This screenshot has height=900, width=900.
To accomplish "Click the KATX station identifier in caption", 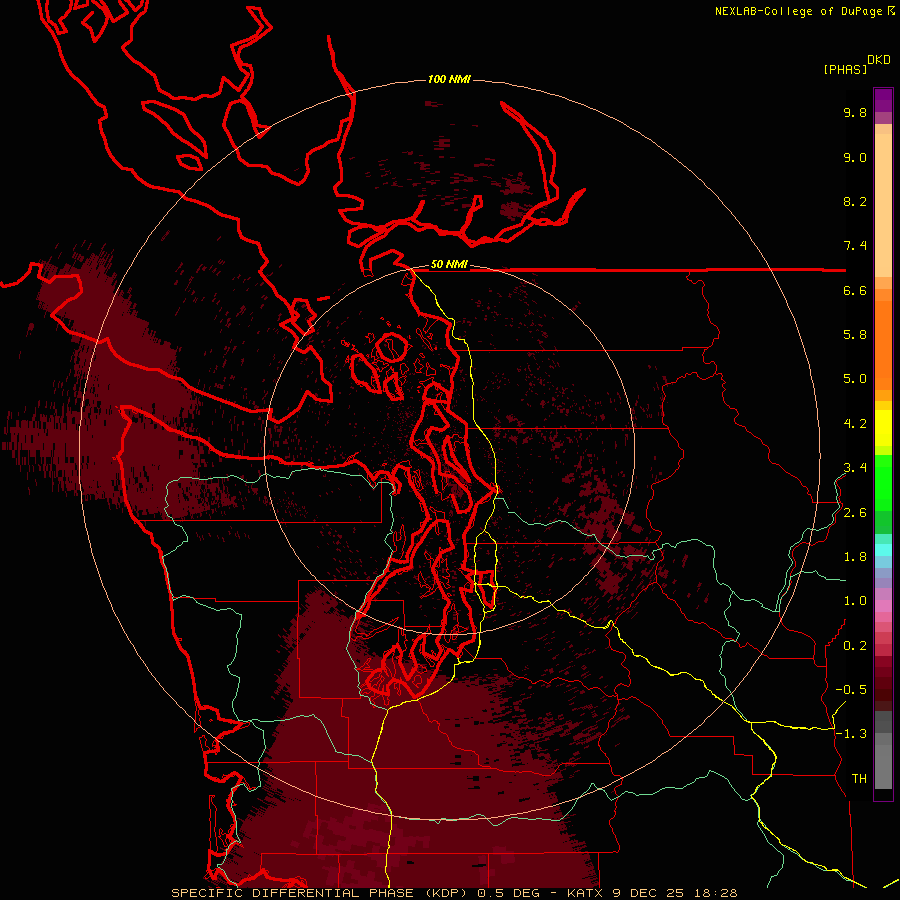I will tap(585, 893).
